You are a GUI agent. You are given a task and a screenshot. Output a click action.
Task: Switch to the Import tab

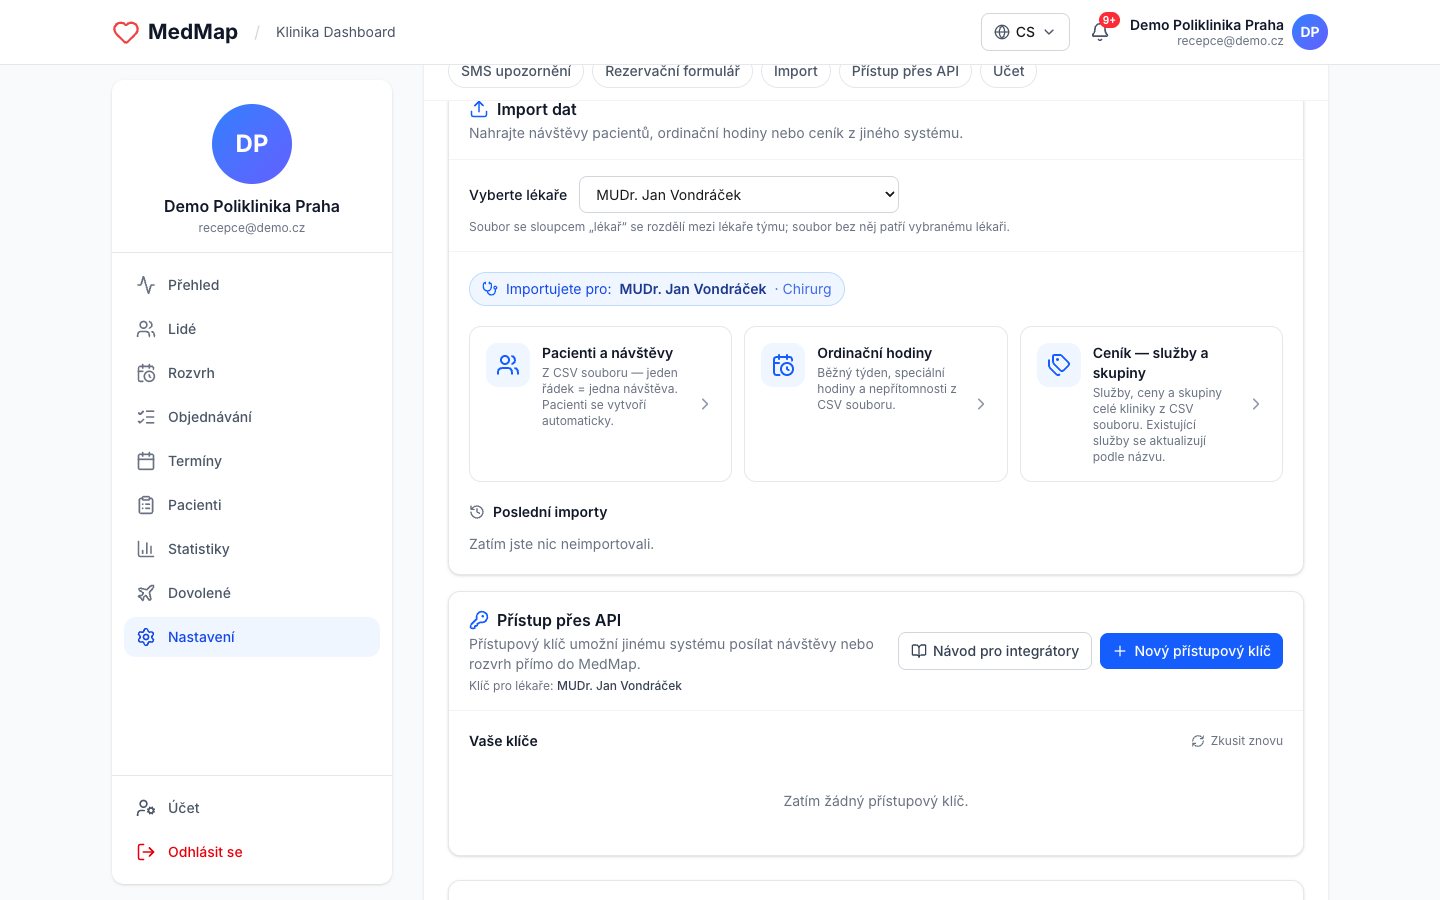coord(796,71)
